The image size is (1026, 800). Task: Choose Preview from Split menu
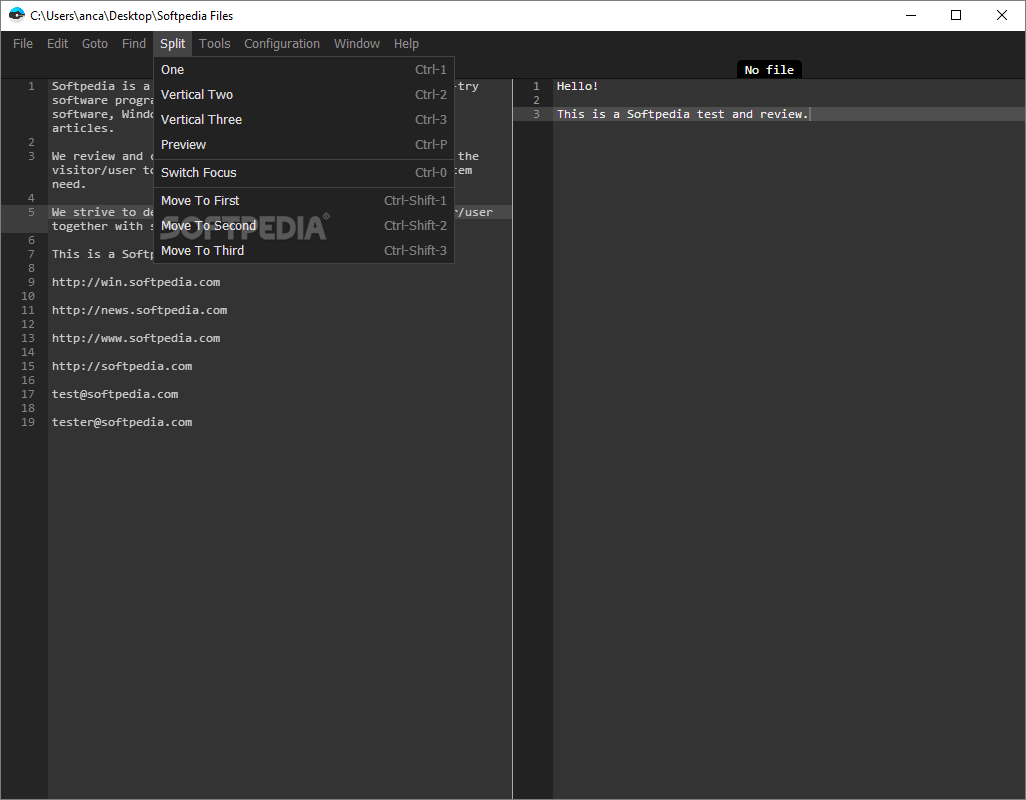tap(304, 145)
